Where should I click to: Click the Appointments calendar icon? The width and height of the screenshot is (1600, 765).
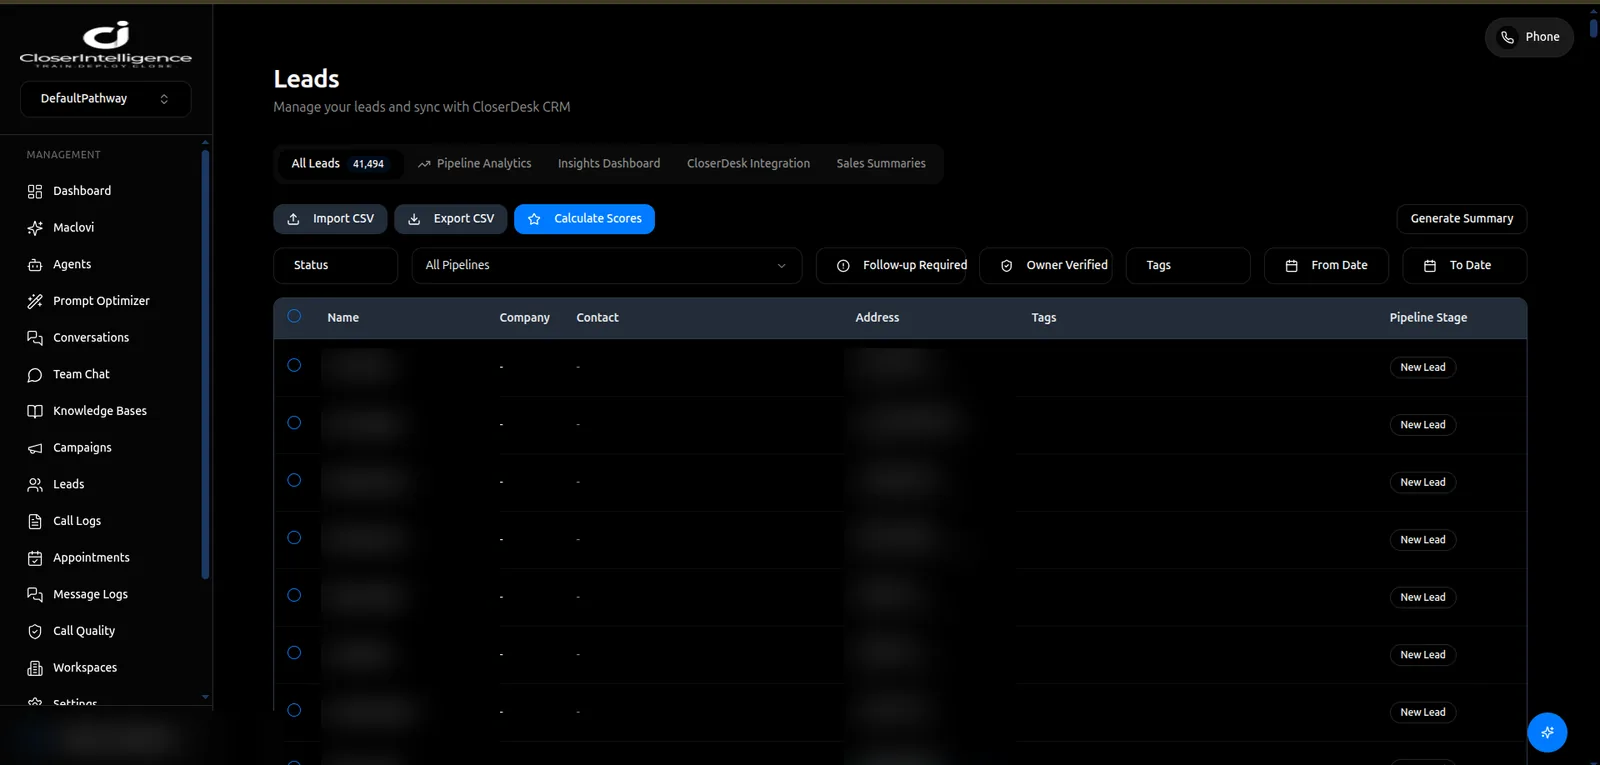coord(35,558)
